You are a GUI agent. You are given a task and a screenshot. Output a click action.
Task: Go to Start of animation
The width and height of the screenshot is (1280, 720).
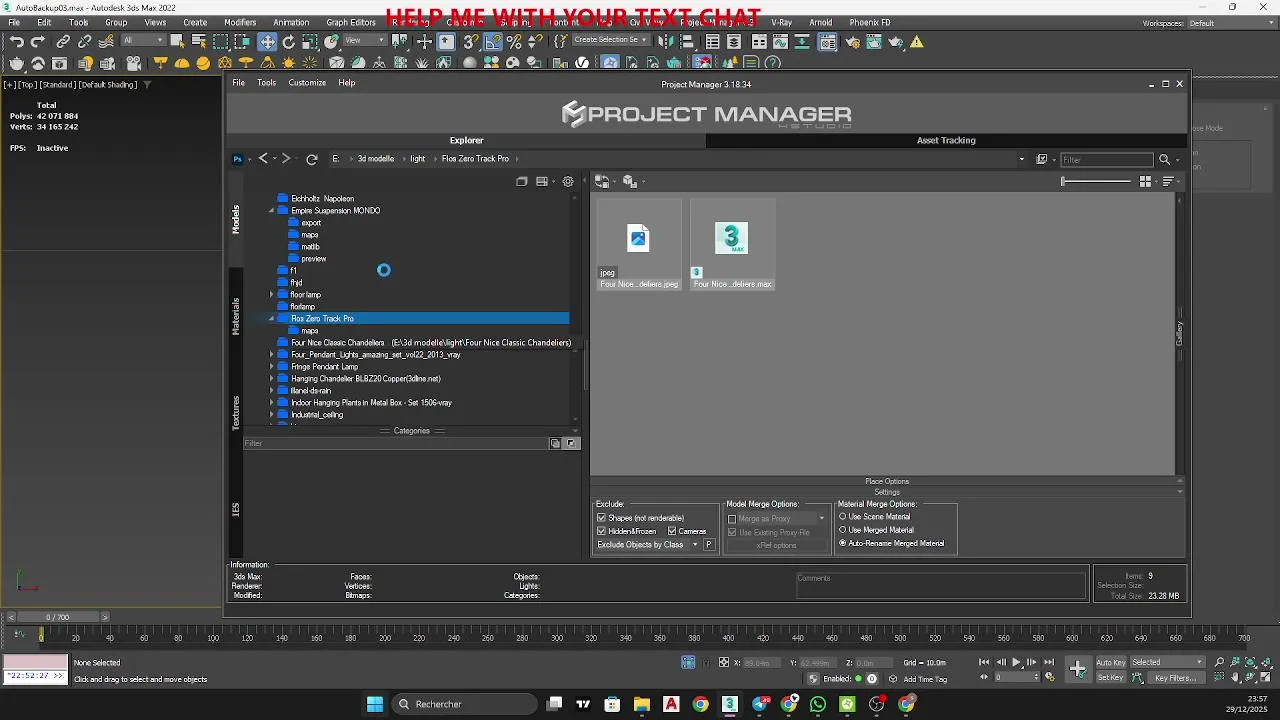coord(984,662)
